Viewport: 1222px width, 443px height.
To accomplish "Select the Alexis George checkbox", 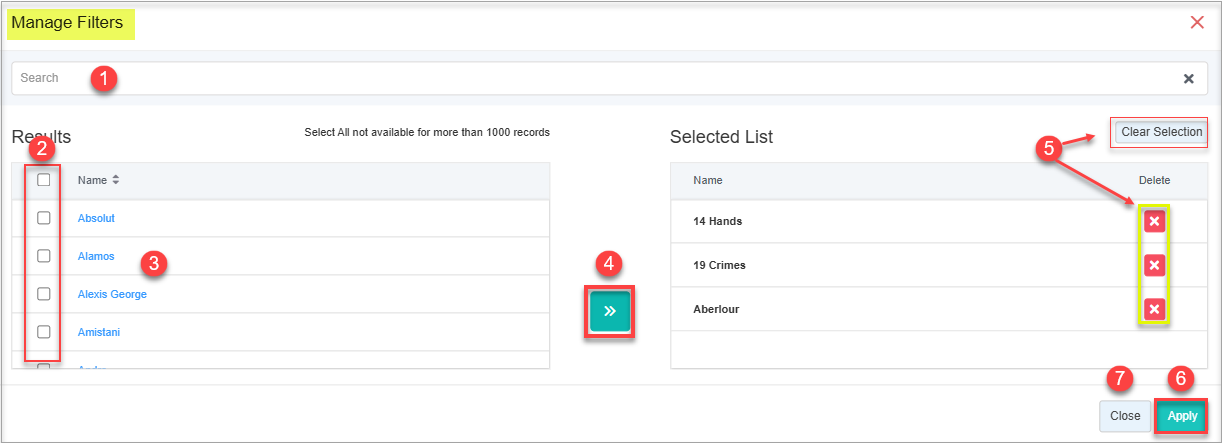I will point(44,294).
